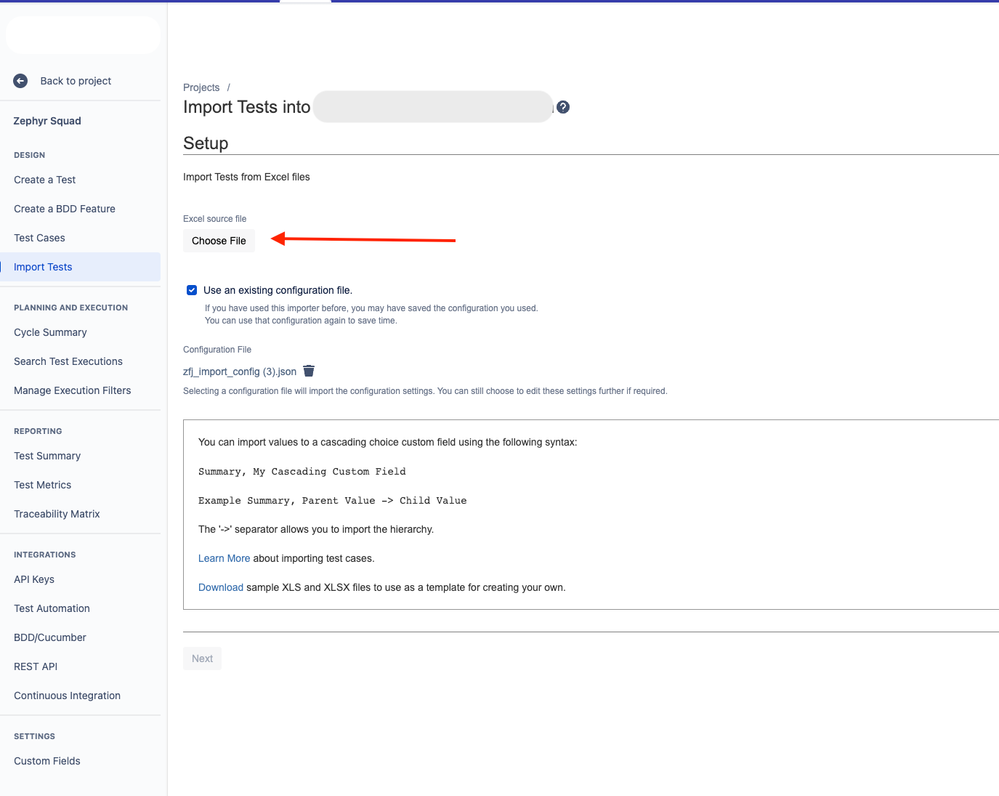Image resolution: width=999 pixels, height=796 pixels.
Task: Click the Excel source file label
Action: [x=215, y=219]
